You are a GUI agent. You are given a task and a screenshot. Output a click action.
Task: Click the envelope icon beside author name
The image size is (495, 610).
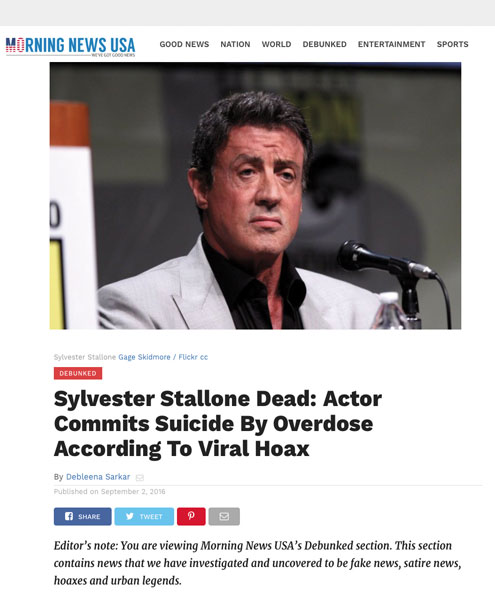[x=140, y=477]
